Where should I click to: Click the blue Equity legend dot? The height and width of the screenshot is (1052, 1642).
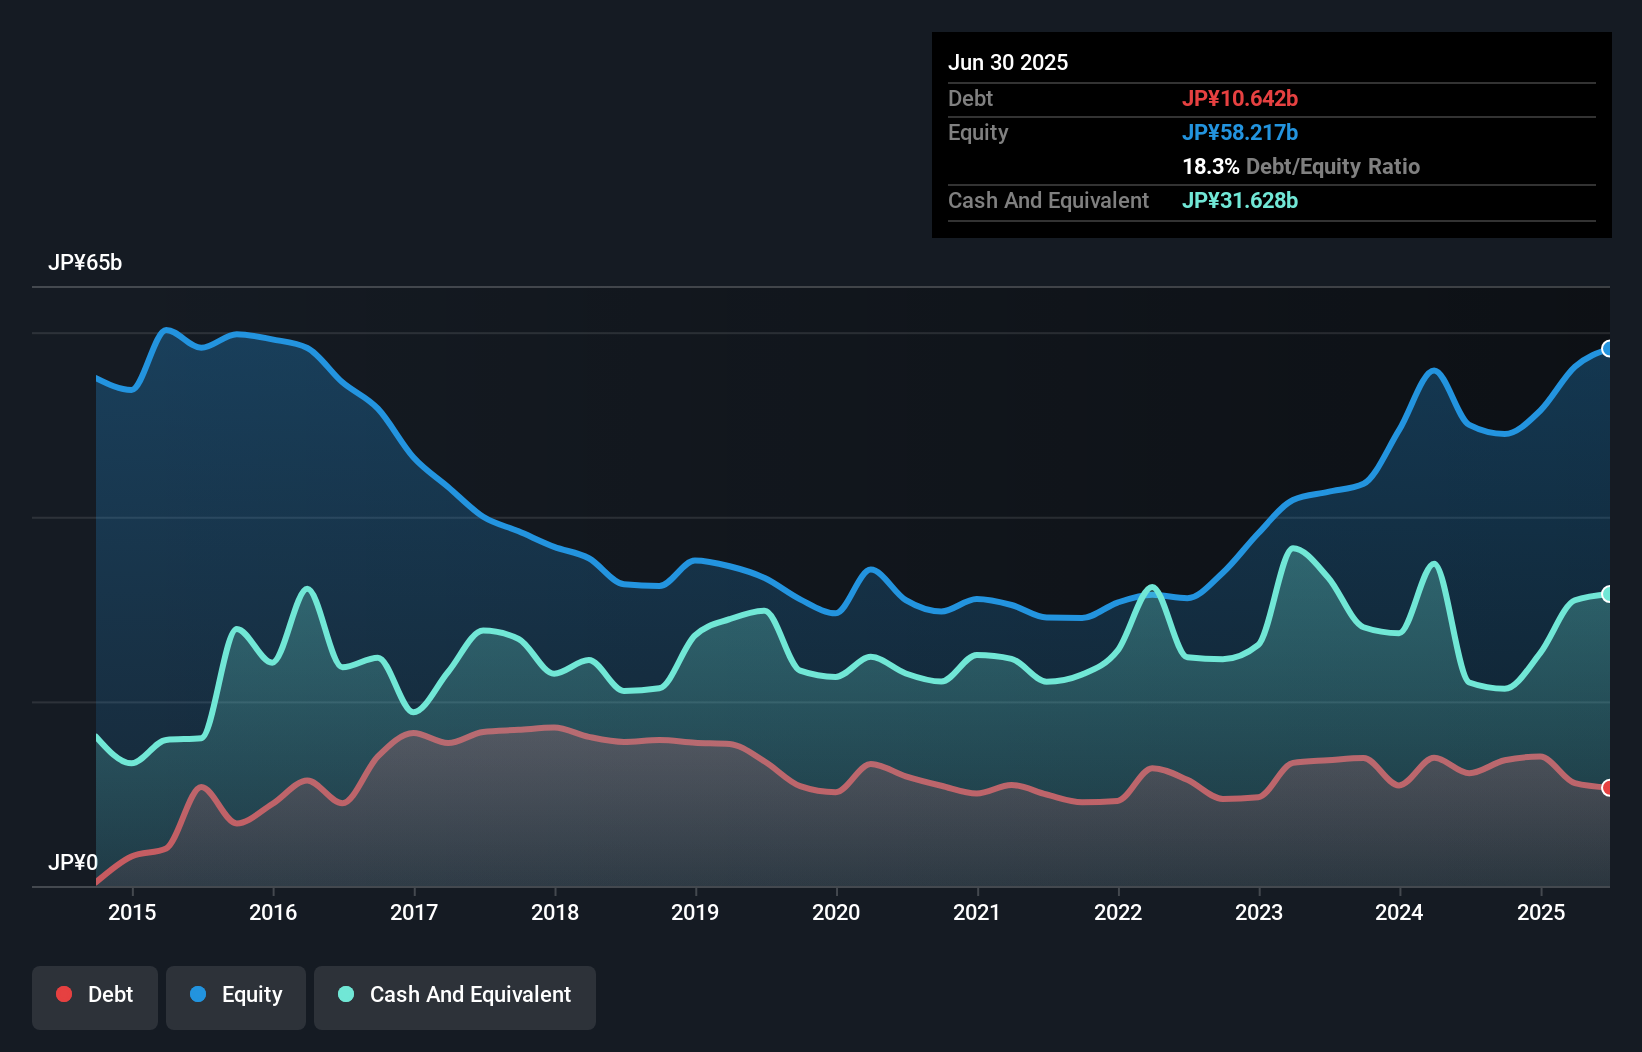(198, 994)
